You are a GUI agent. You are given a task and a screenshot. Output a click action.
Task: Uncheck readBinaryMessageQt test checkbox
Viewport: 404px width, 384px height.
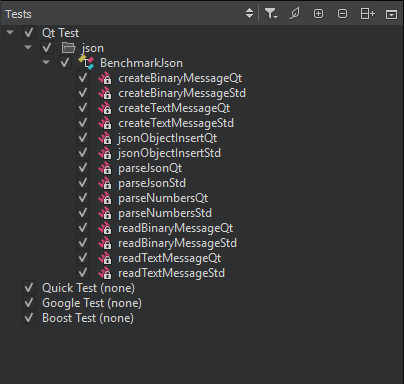(83, 228)
